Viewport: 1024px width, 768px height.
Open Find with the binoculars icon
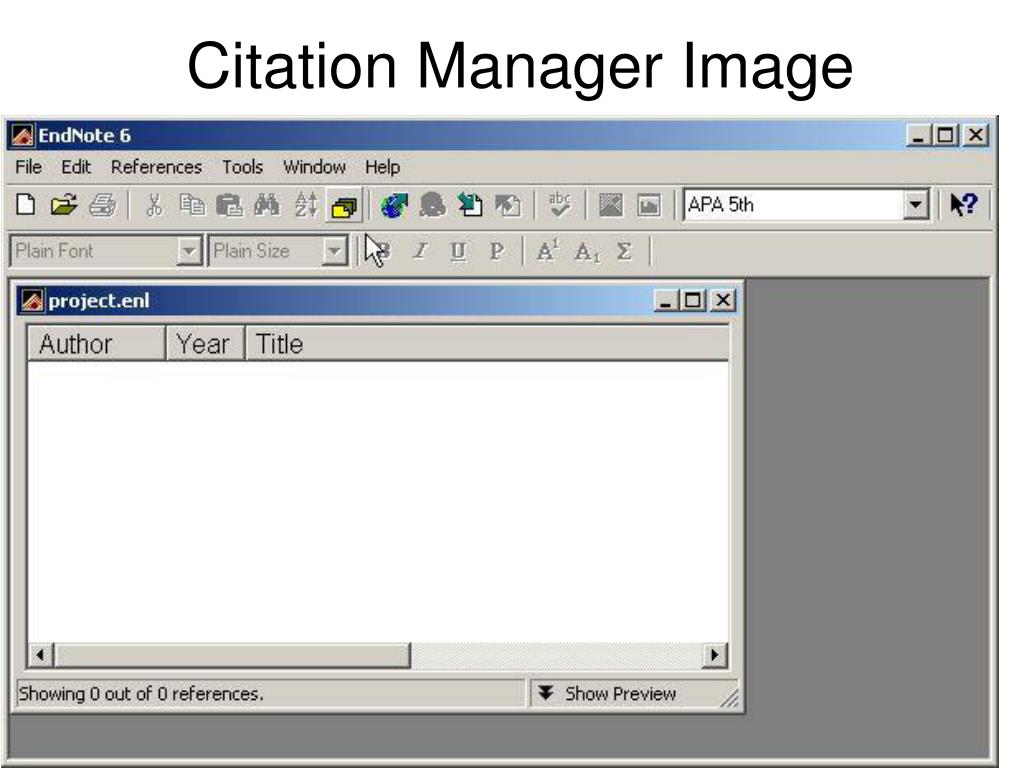266,205
